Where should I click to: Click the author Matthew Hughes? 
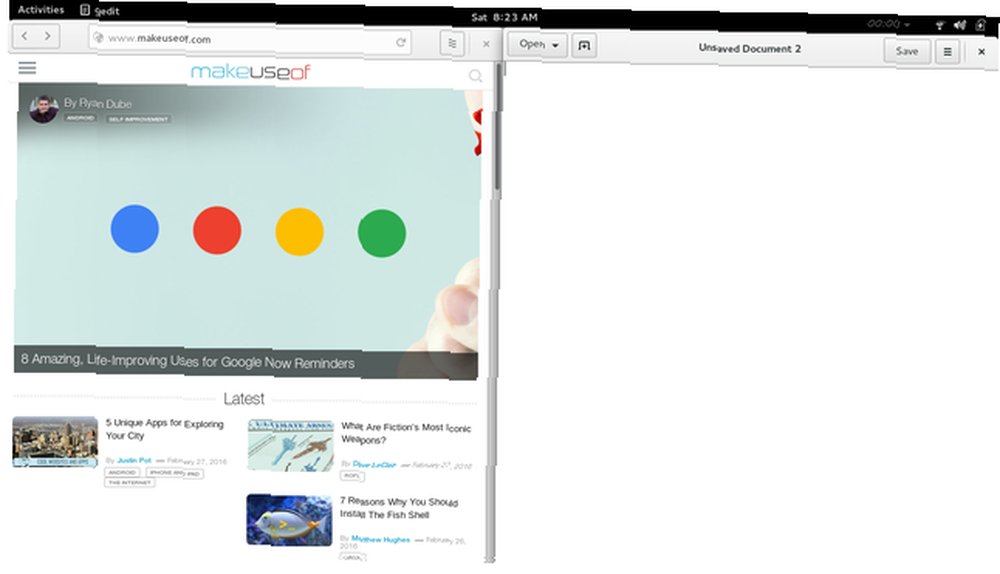pyautogui.click(x=381, y=539)
